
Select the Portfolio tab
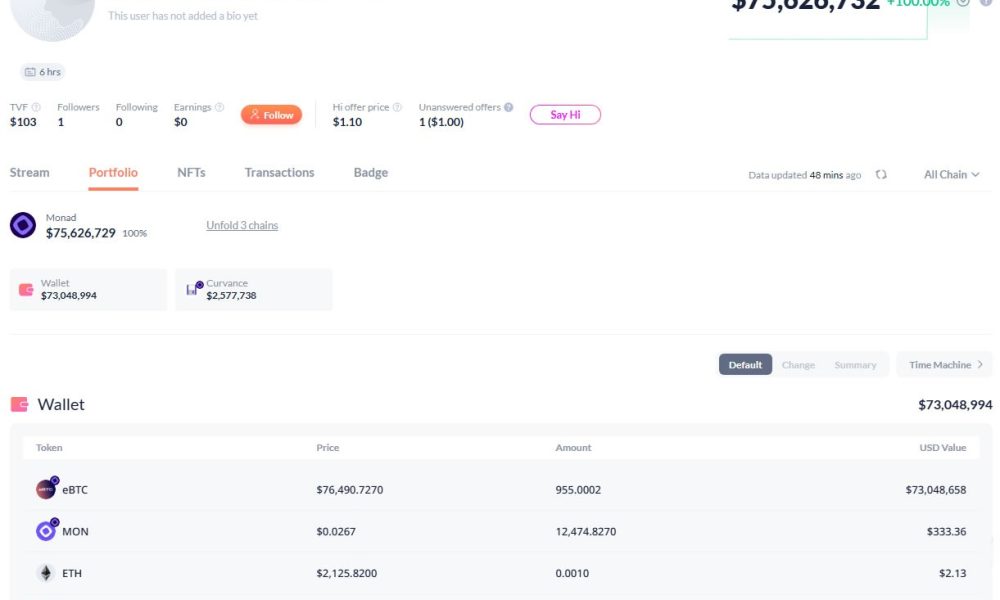[x=113, y=173]
